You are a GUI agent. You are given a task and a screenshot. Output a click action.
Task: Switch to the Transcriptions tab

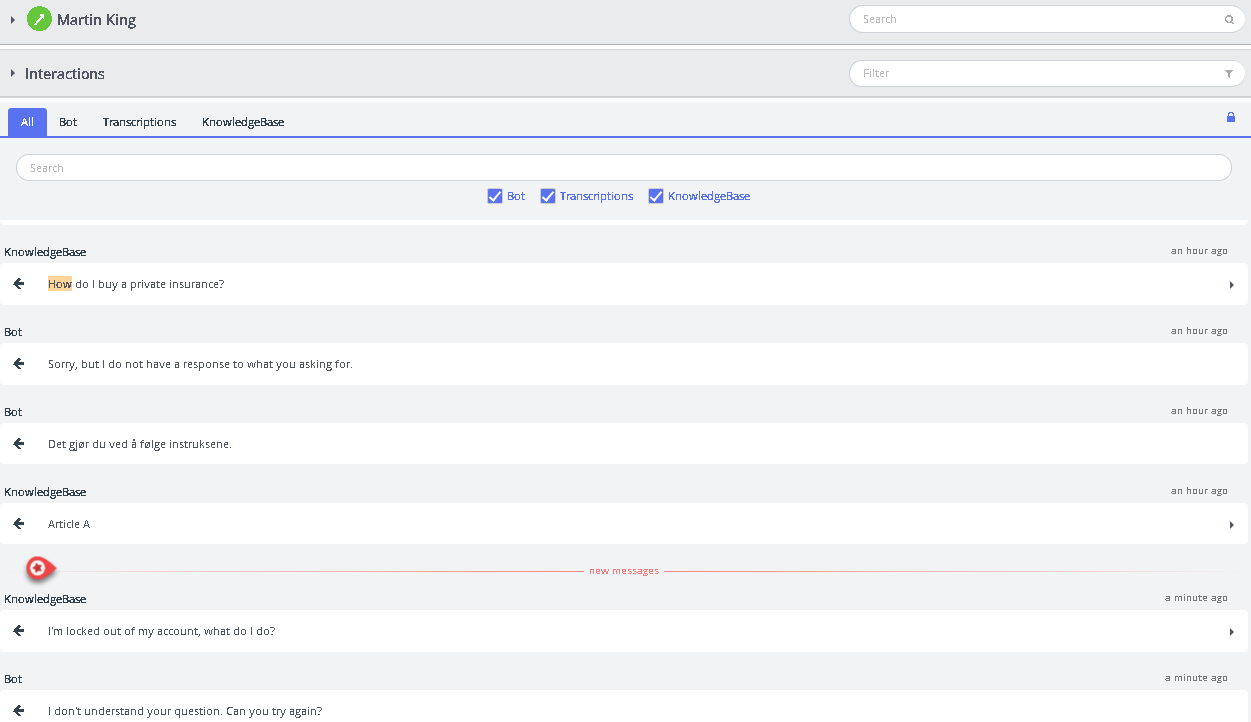139,122
